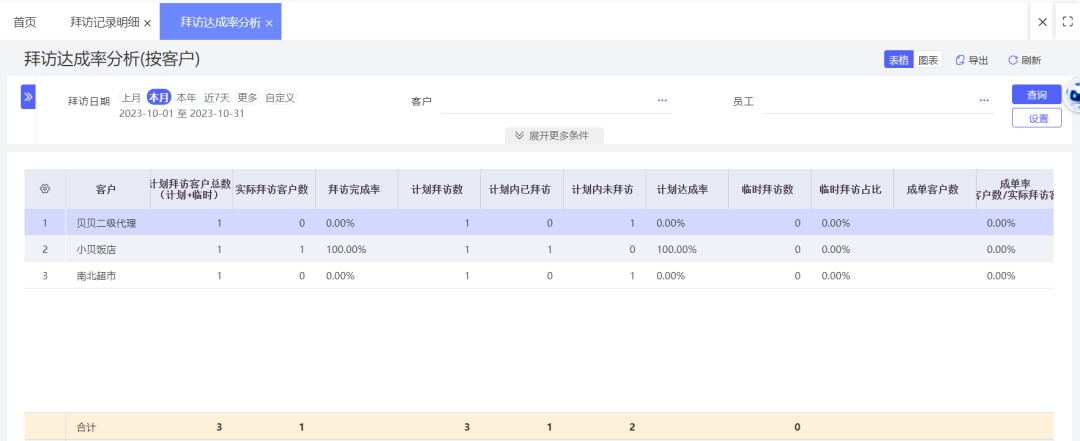Screen dimensions: 1080x441
Task: Select the 小贝饭店 table row
Action: pos(539,249)
